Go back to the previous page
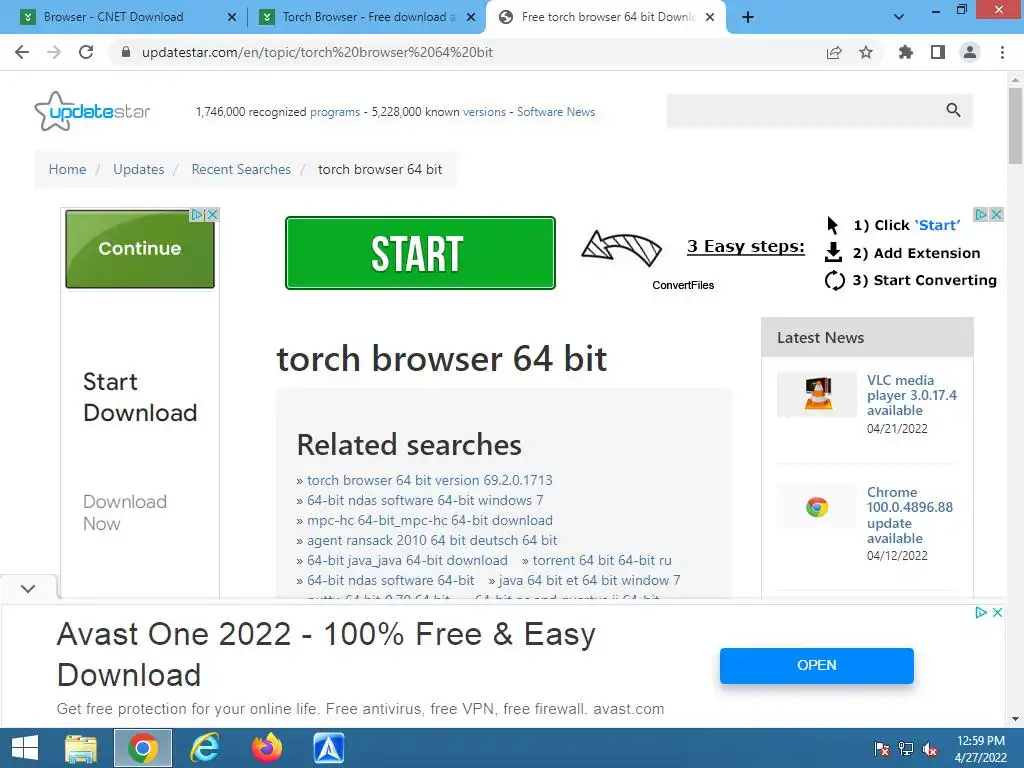 pyautogui.click(x=22, y=52)
